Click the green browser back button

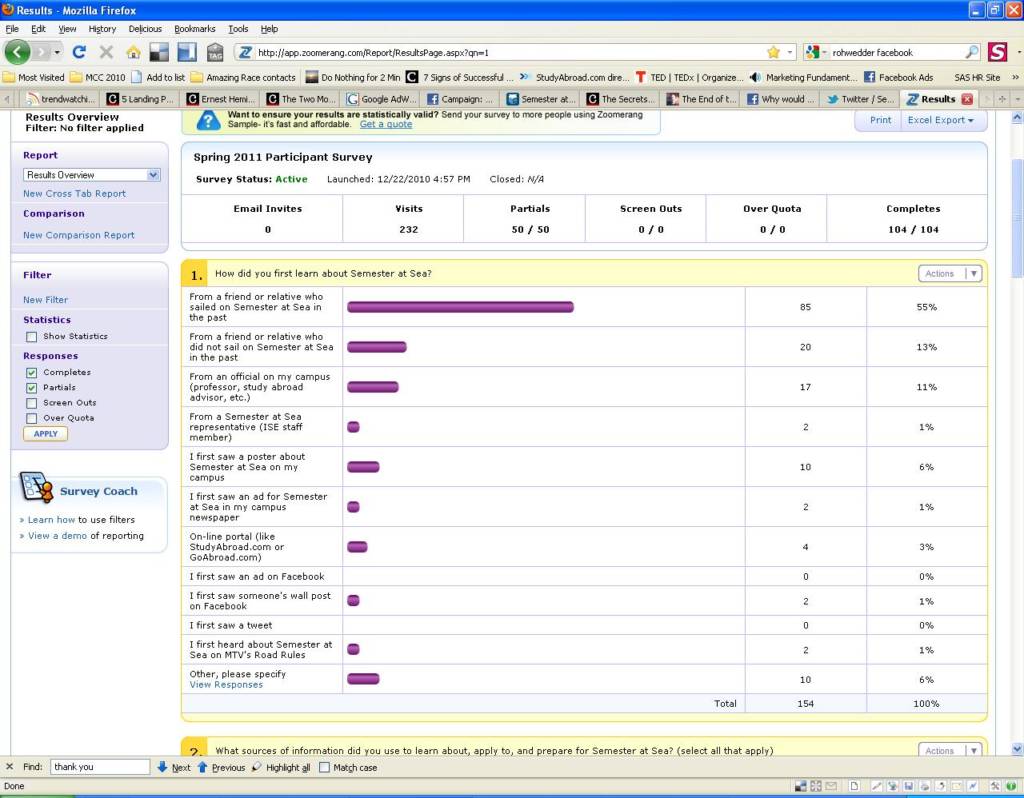[x=18, y=52]
